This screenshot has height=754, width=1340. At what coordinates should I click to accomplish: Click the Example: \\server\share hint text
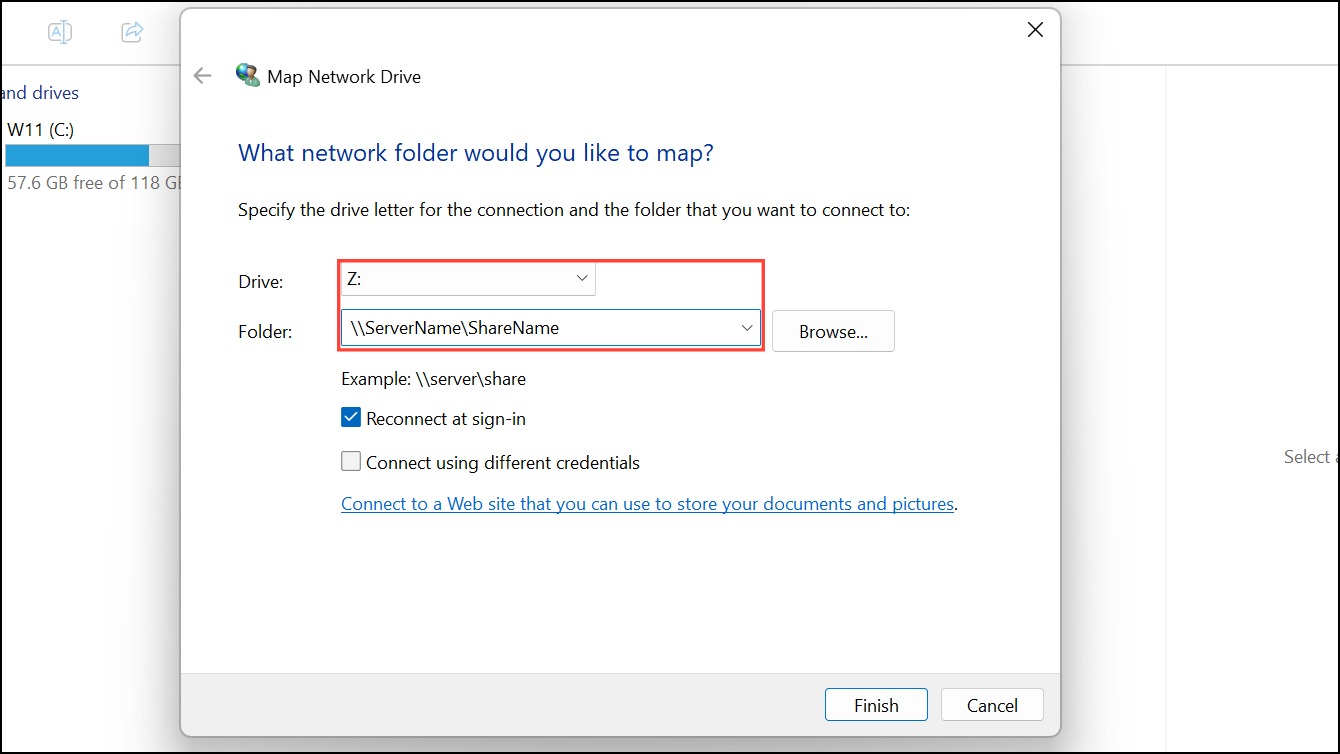coord(433,379)
